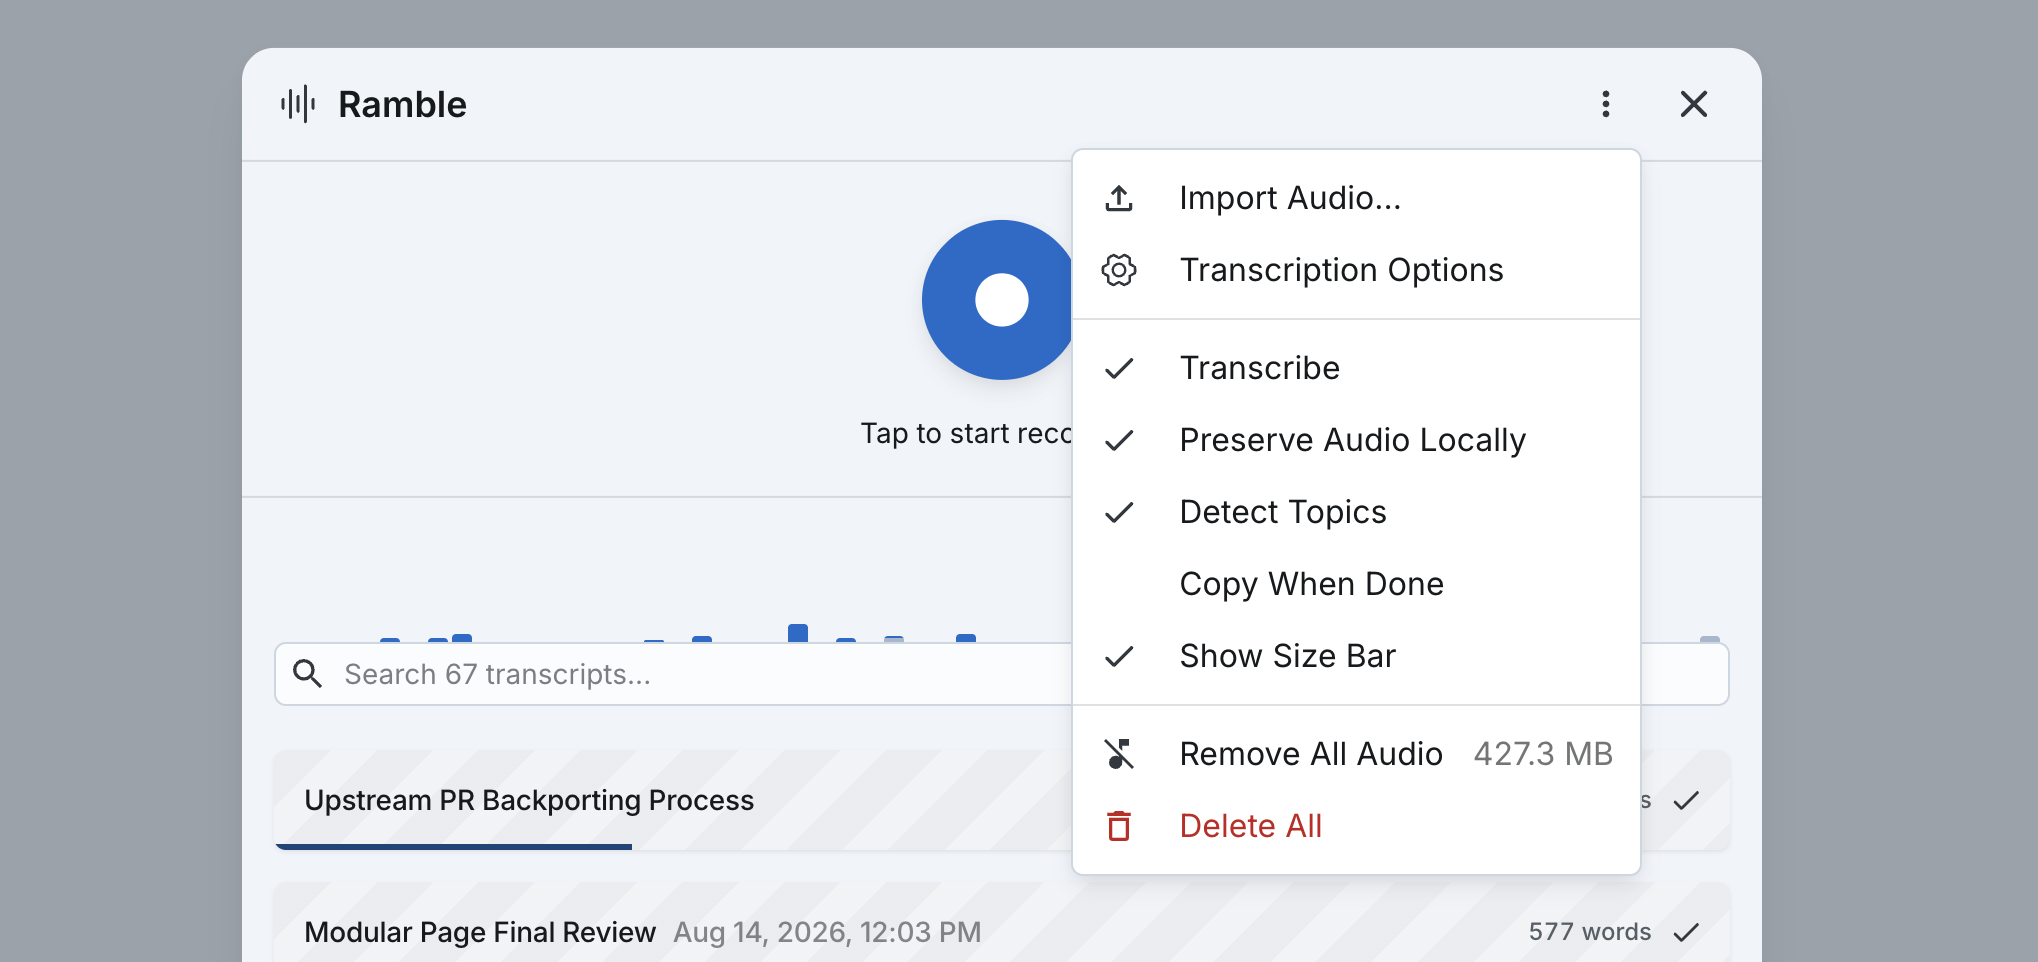The image size is (2038, 962).
Task: Toggle the Transcribe option
Action: (x=1356, y=368)
